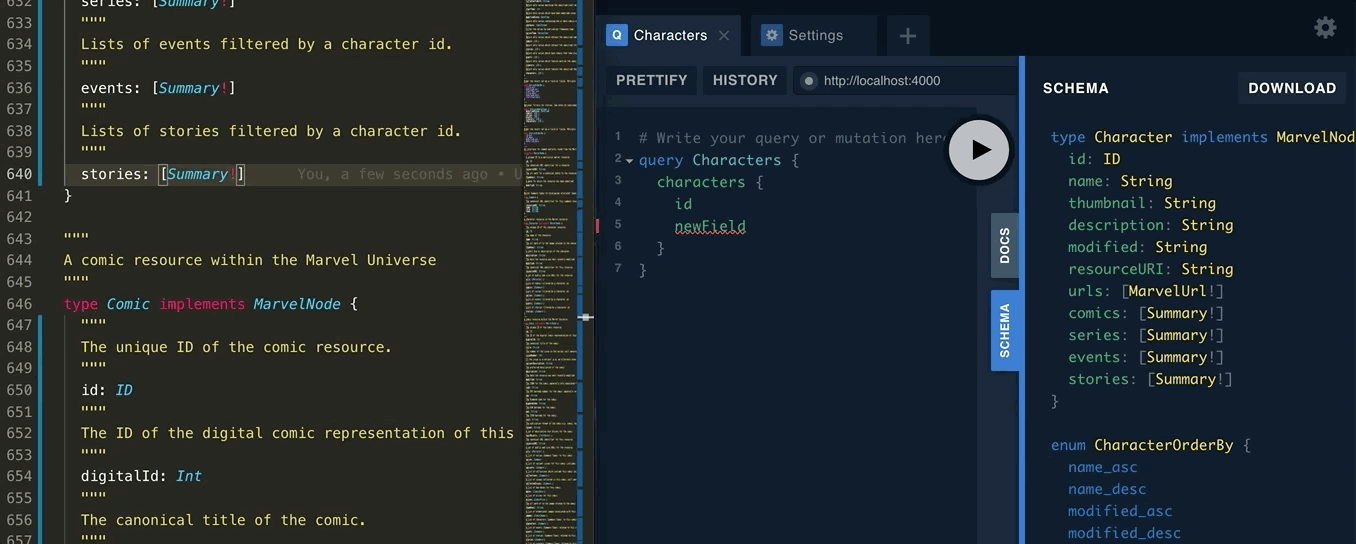Click the comment line in the query editor
The height and width of the screenshot is (544, 1356).
[x=792, y=138]
